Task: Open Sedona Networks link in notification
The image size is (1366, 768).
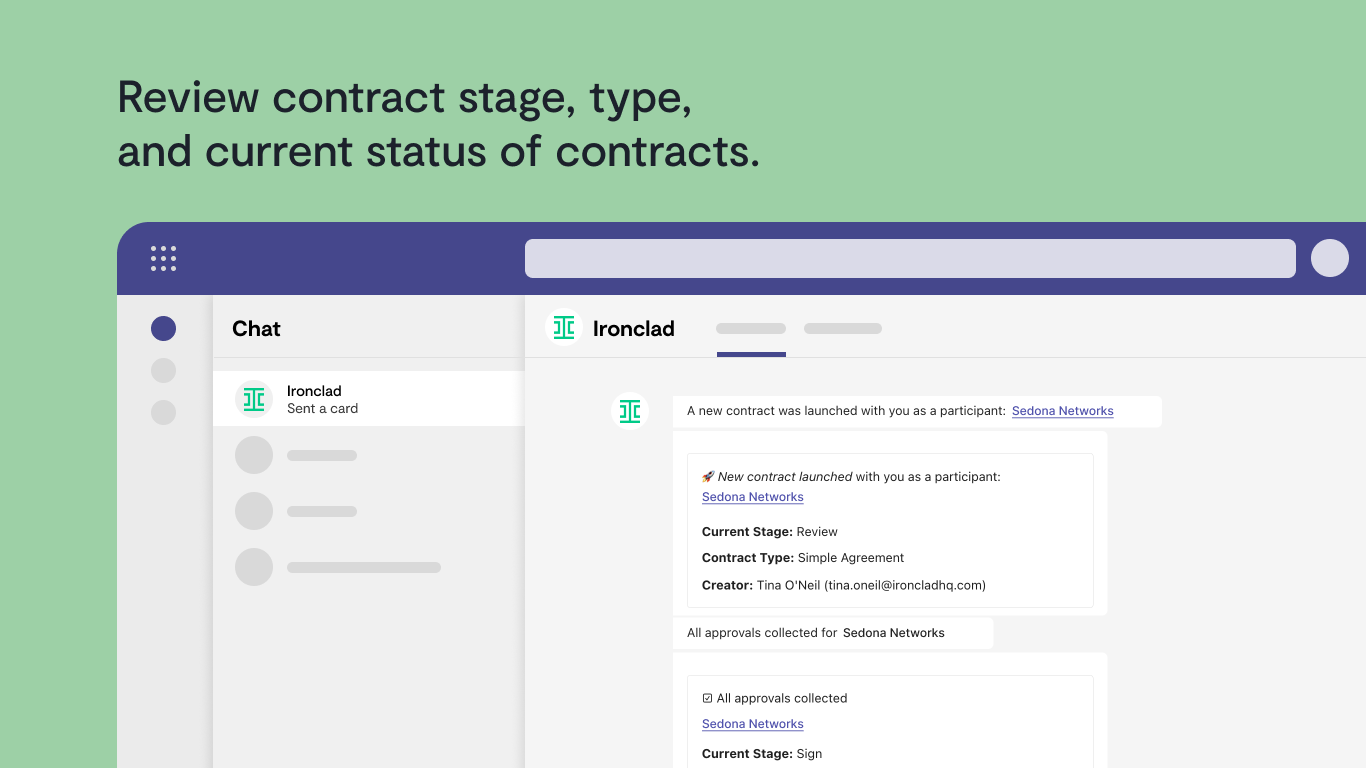Action: pos(1062,411)
